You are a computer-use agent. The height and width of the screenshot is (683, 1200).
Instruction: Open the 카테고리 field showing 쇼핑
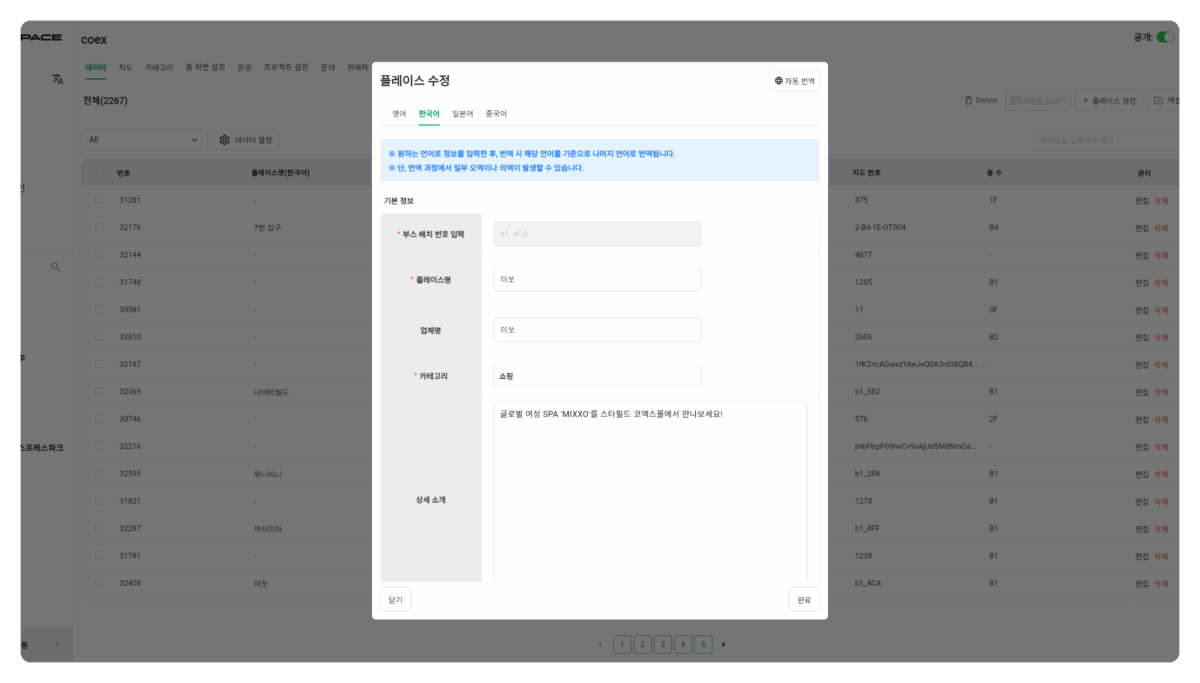coord(597,376)
